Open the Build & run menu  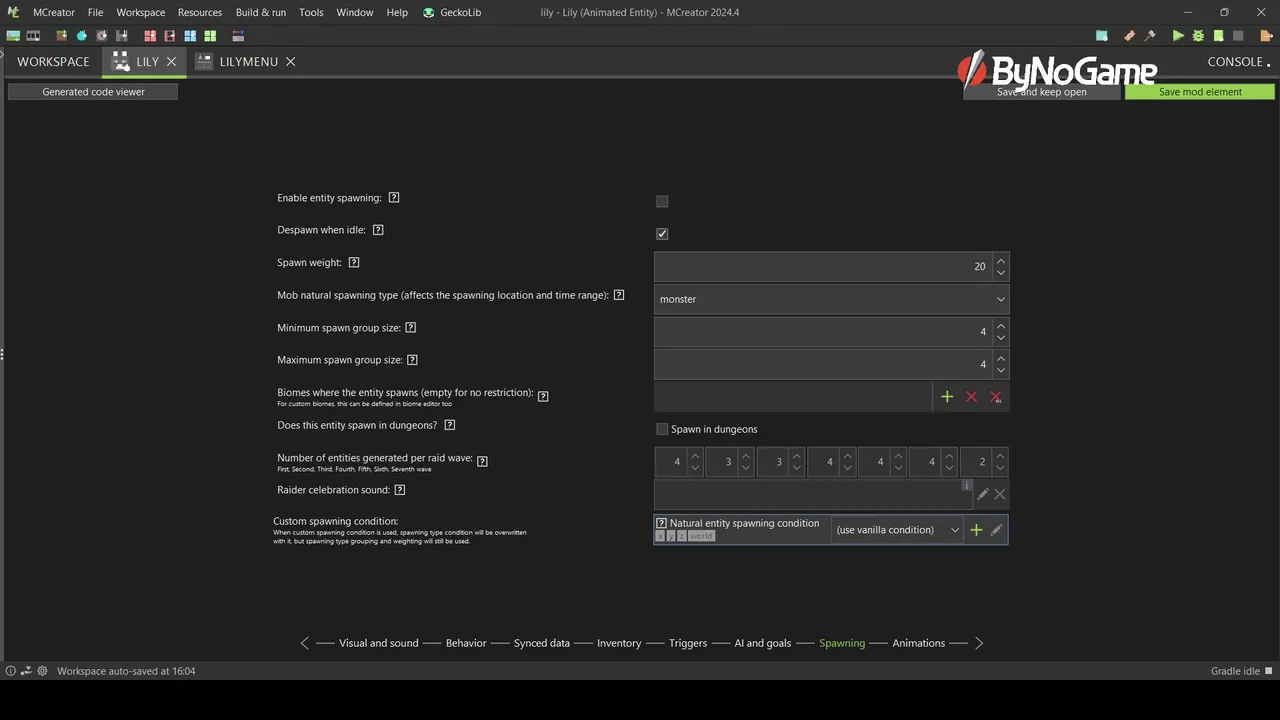point(261,12)
